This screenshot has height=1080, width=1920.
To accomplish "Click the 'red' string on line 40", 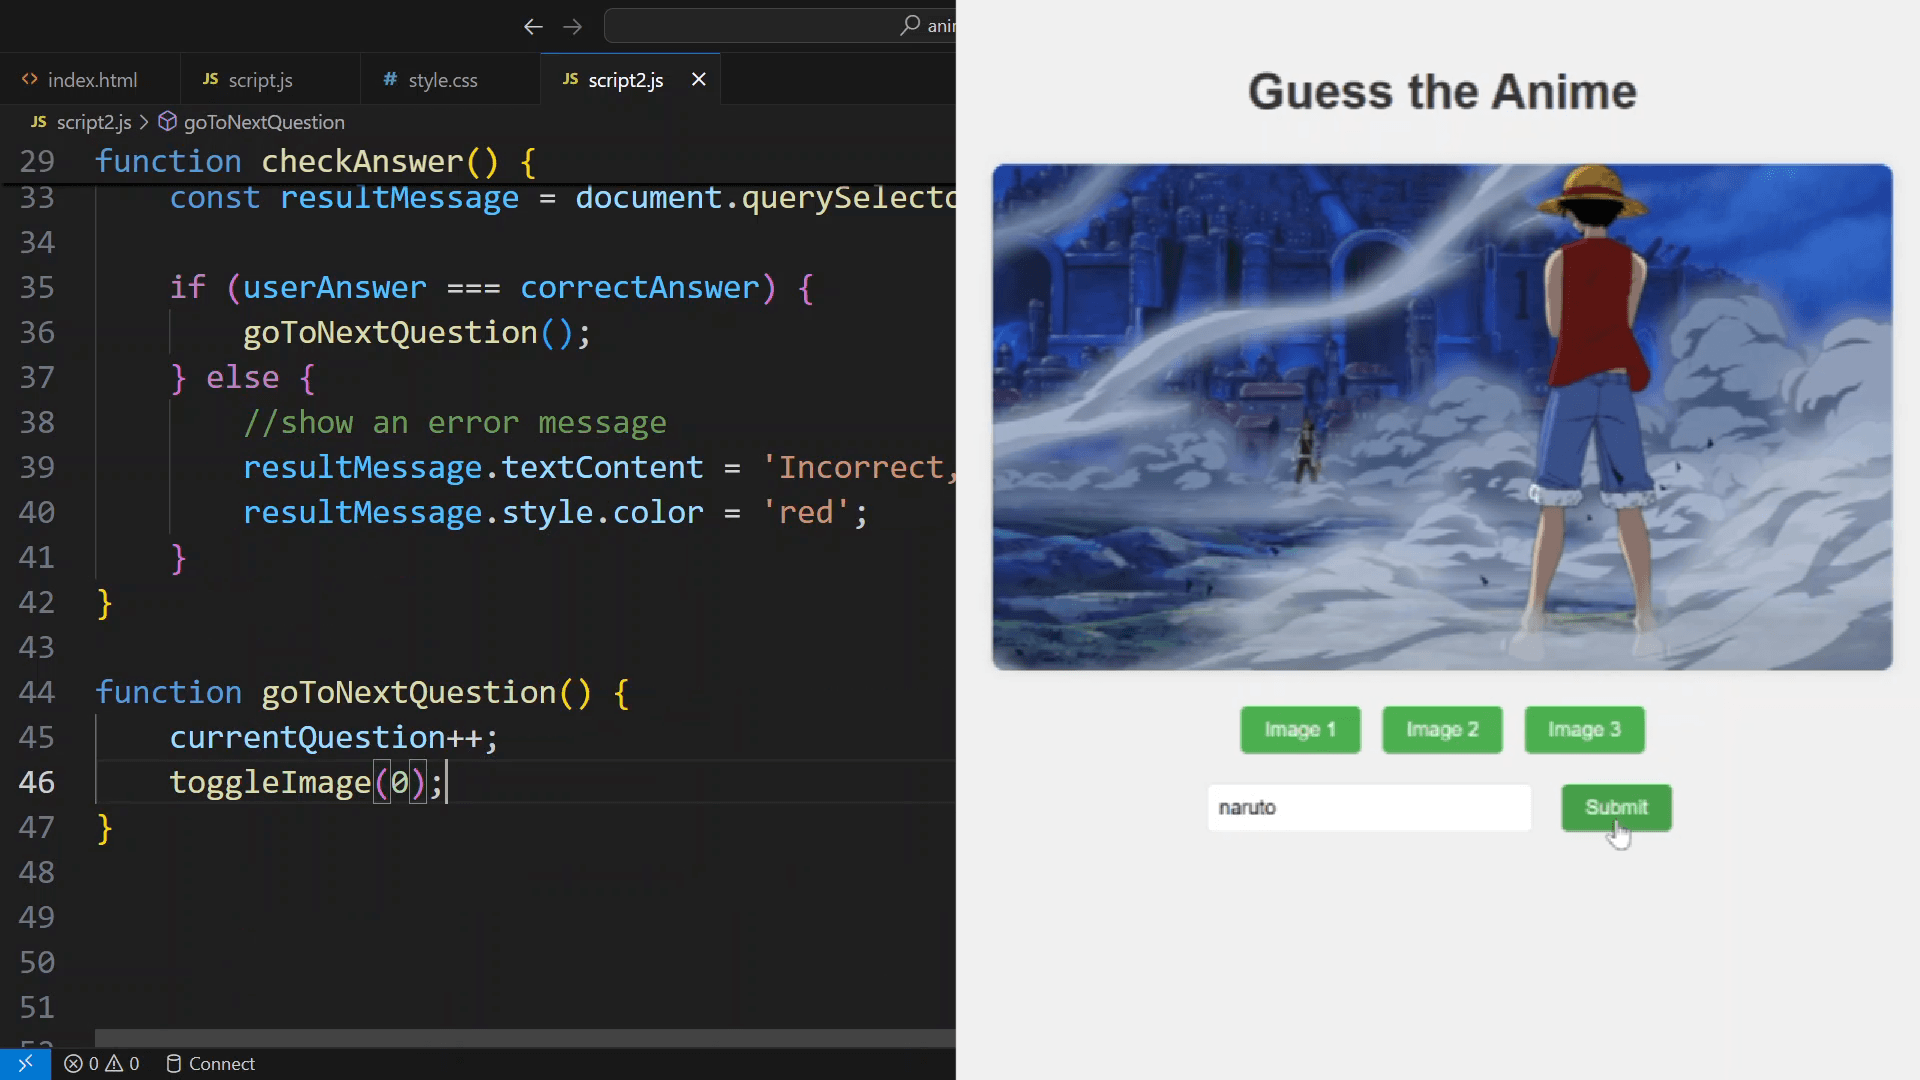I will tap(806, 512).
